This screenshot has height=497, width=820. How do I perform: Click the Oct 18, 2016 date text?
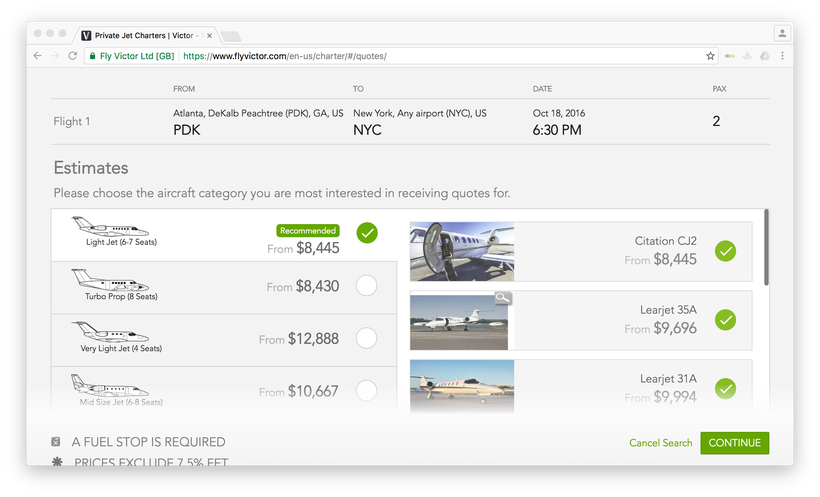pyautogui.click(x=559, y=113)
